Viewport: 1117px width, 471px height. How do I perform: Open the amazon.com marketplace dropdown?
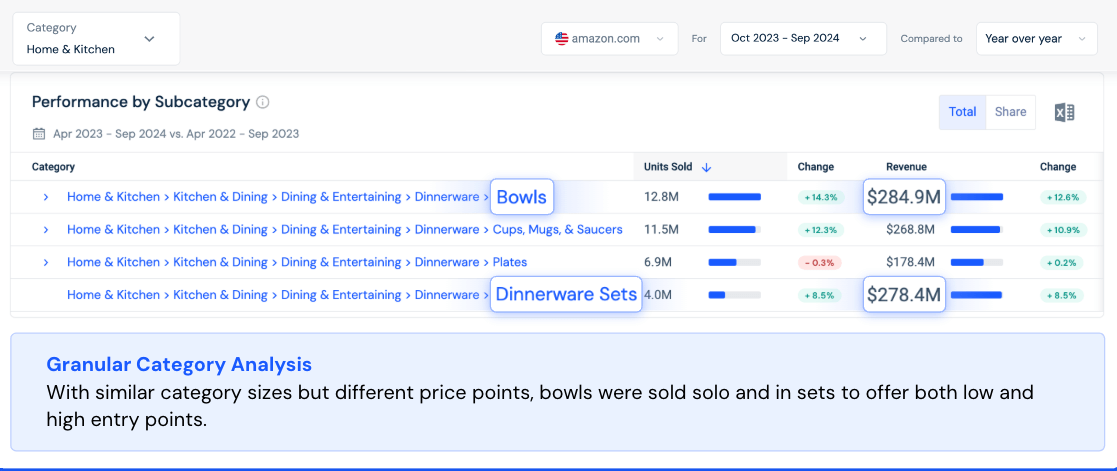pyautogui.click(x=610, y=39)
